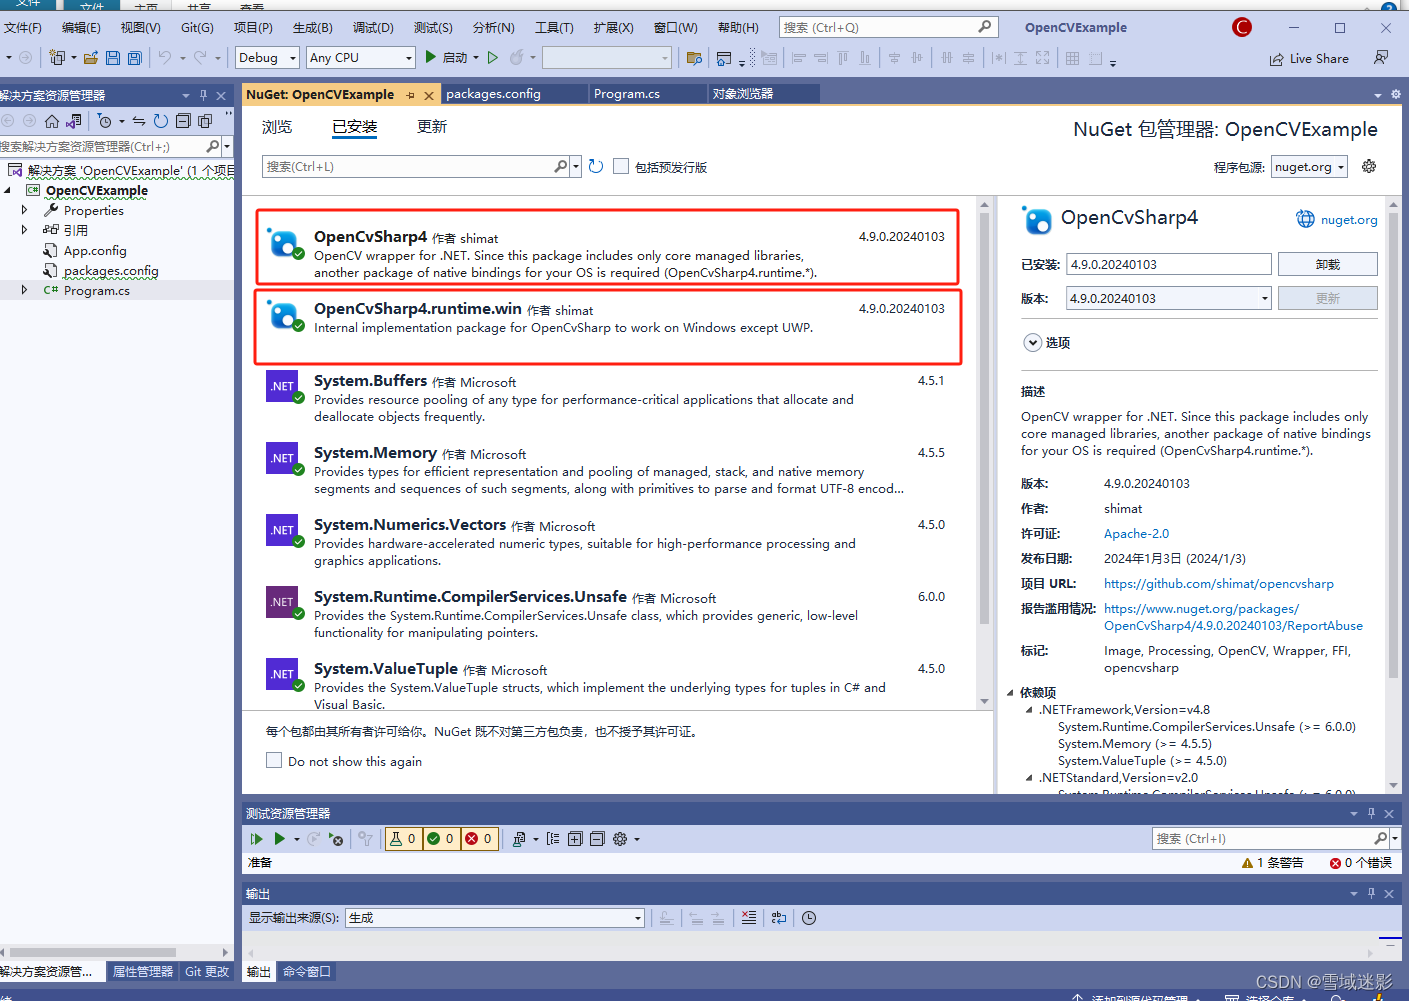Click the package details vertical scrollbar
This screenshot has width=1409, height=1001.
1393,444
